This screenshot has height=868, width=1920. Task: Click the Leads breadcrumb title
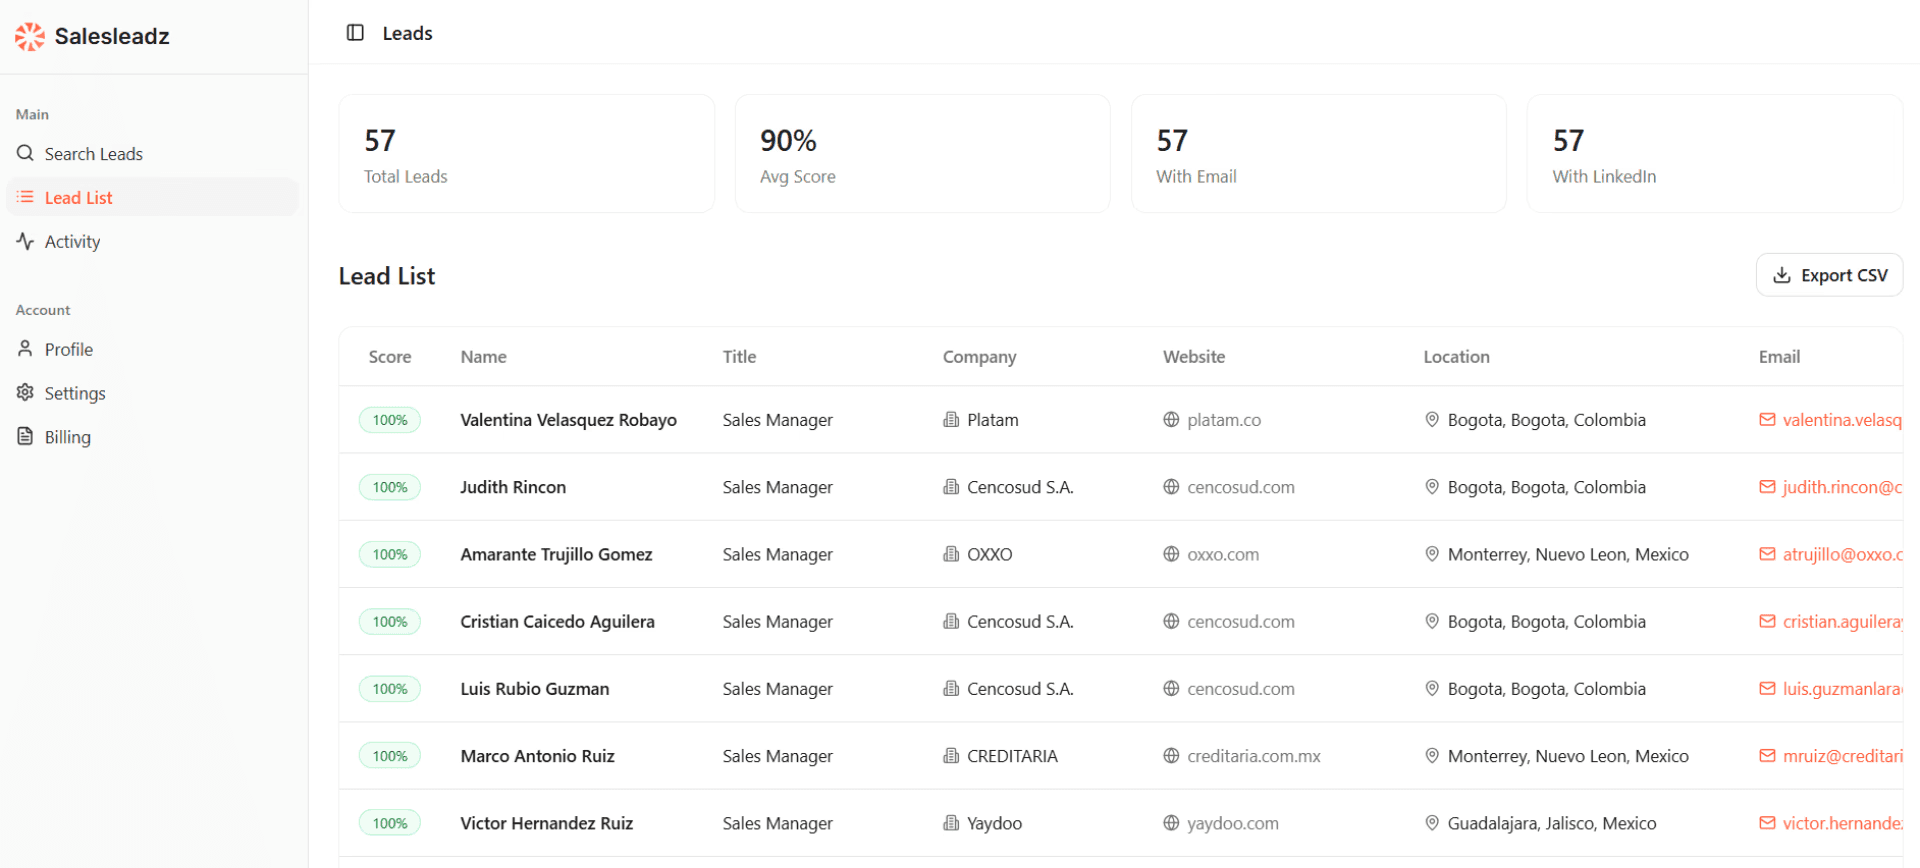407,33
